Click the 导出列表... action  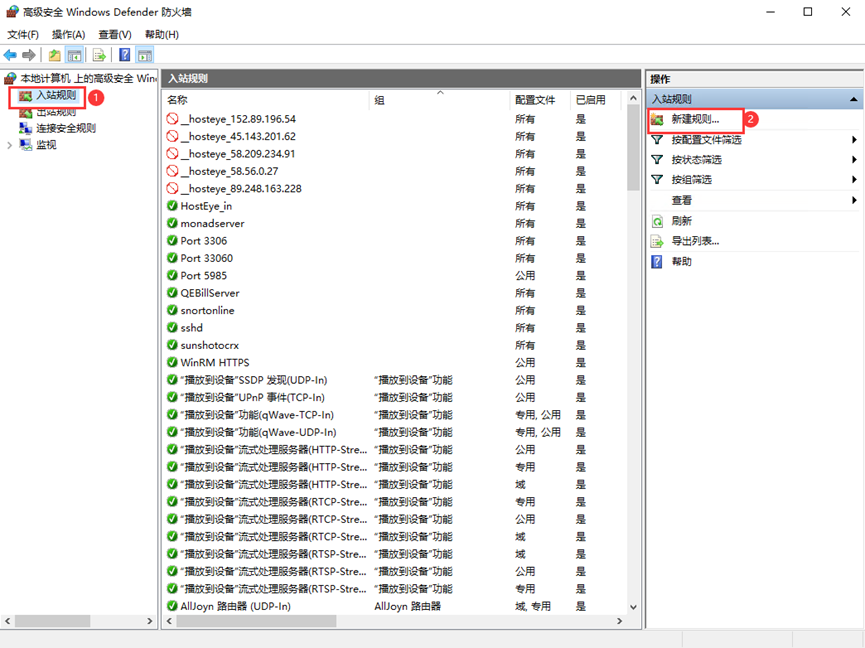coord(695,241)
